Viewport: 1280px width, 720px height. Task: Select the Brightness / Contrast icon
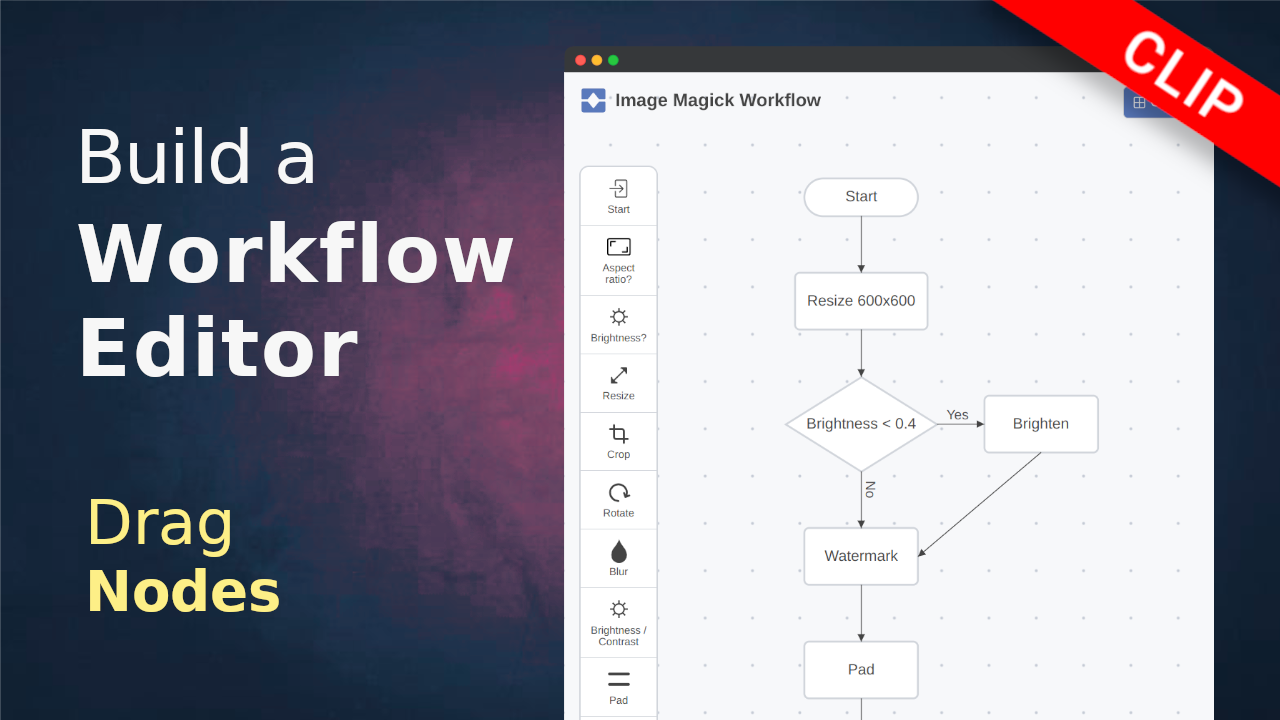click(x=618, y=609)
